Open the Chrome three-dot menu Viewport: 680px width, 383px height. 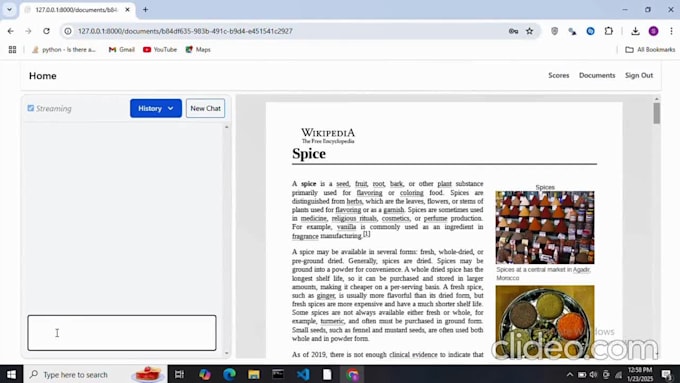(x=671, y=31)
